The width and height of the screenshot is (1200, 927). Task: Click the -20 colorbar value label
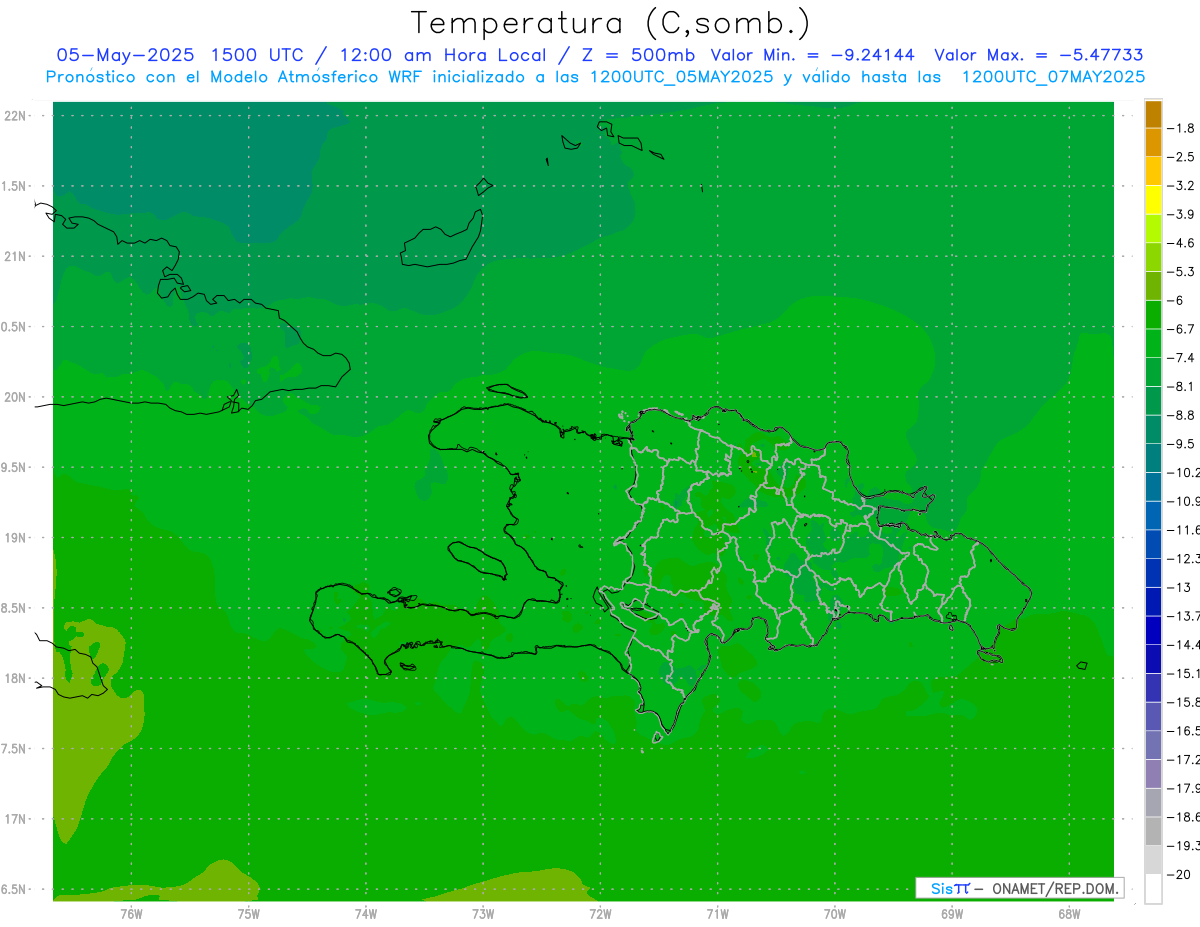[x=1180, y=874]
